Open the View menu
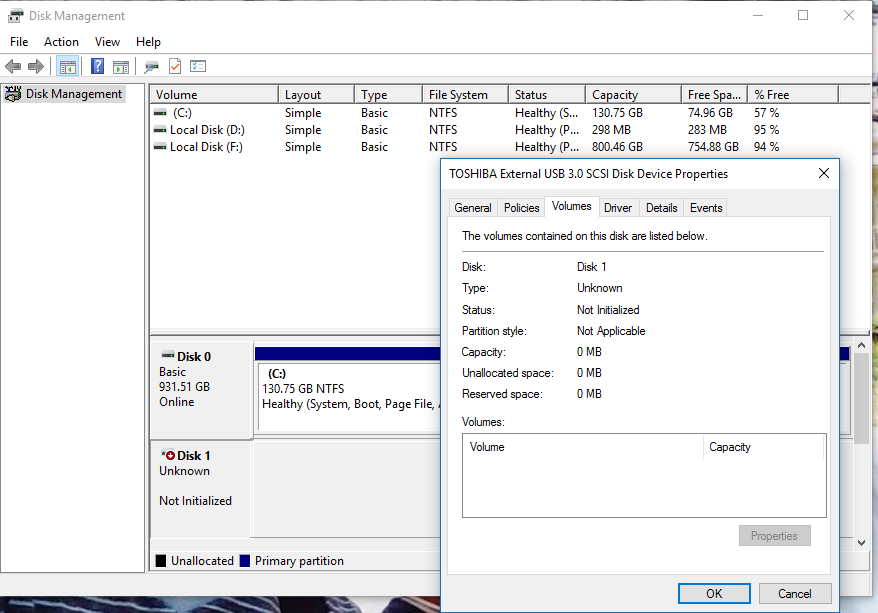Image resolution: width=878 pixels, height=613 pixels. coord(107,42)
